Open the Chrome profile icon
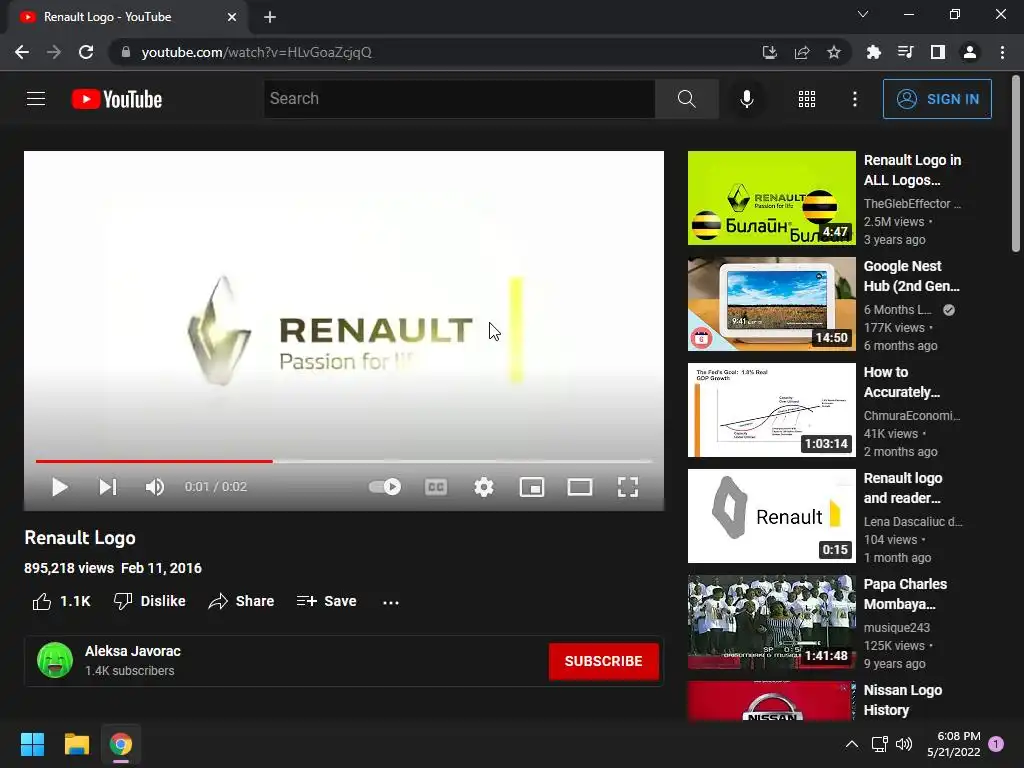Screen dimensions: 1024x768 (x=970, y=52)
